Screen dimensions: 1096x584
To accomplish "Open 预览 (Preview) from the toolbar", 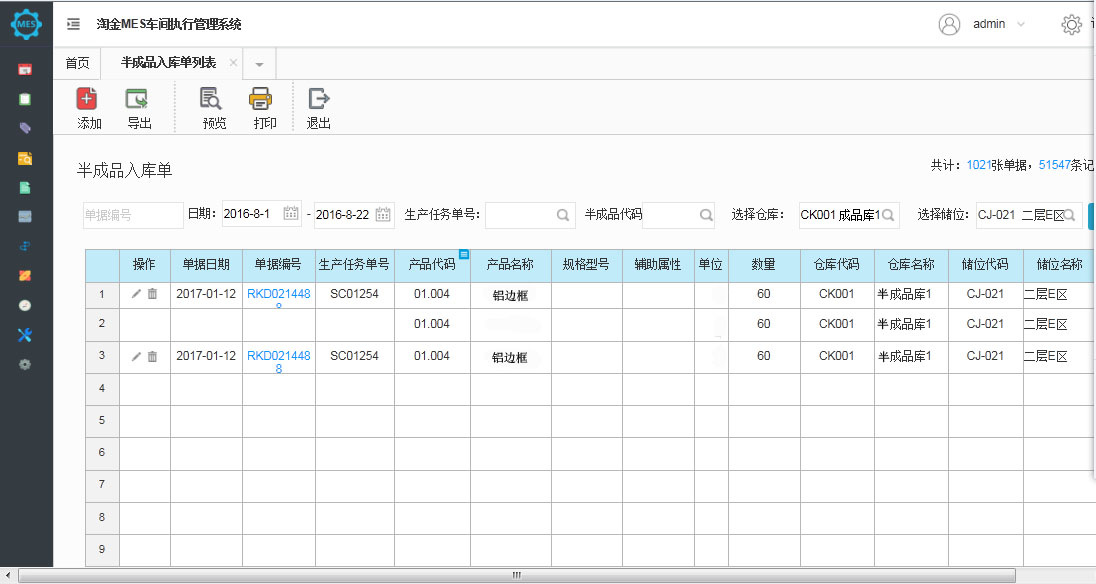I will pyautogui.click(x=211, y=98).
